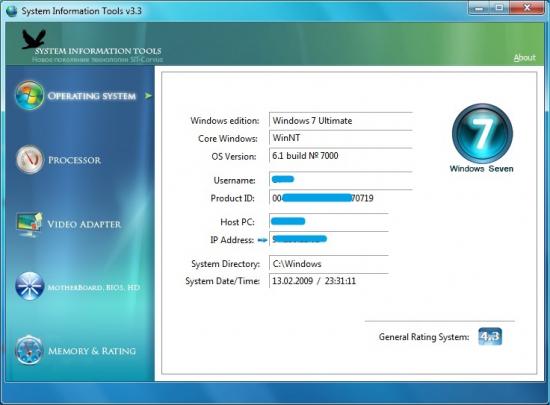Open the Video Adapter section

tap(84, 224)
